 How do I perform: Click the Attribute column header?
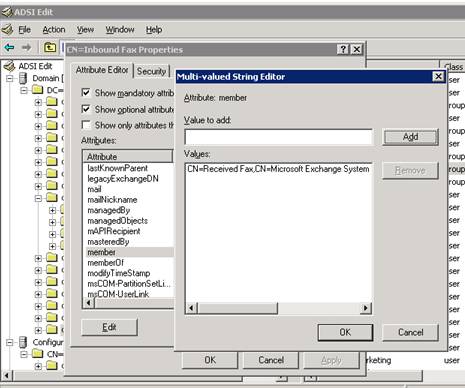point(128,157)
